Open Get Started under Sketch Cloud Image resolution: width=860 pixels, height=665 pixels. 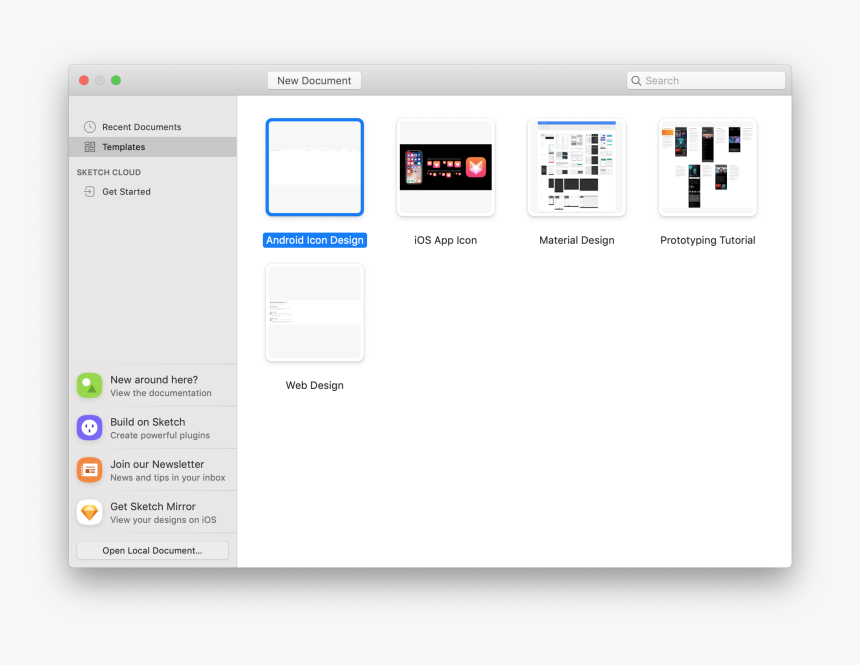pyautogui.click(x=153, y=191)
